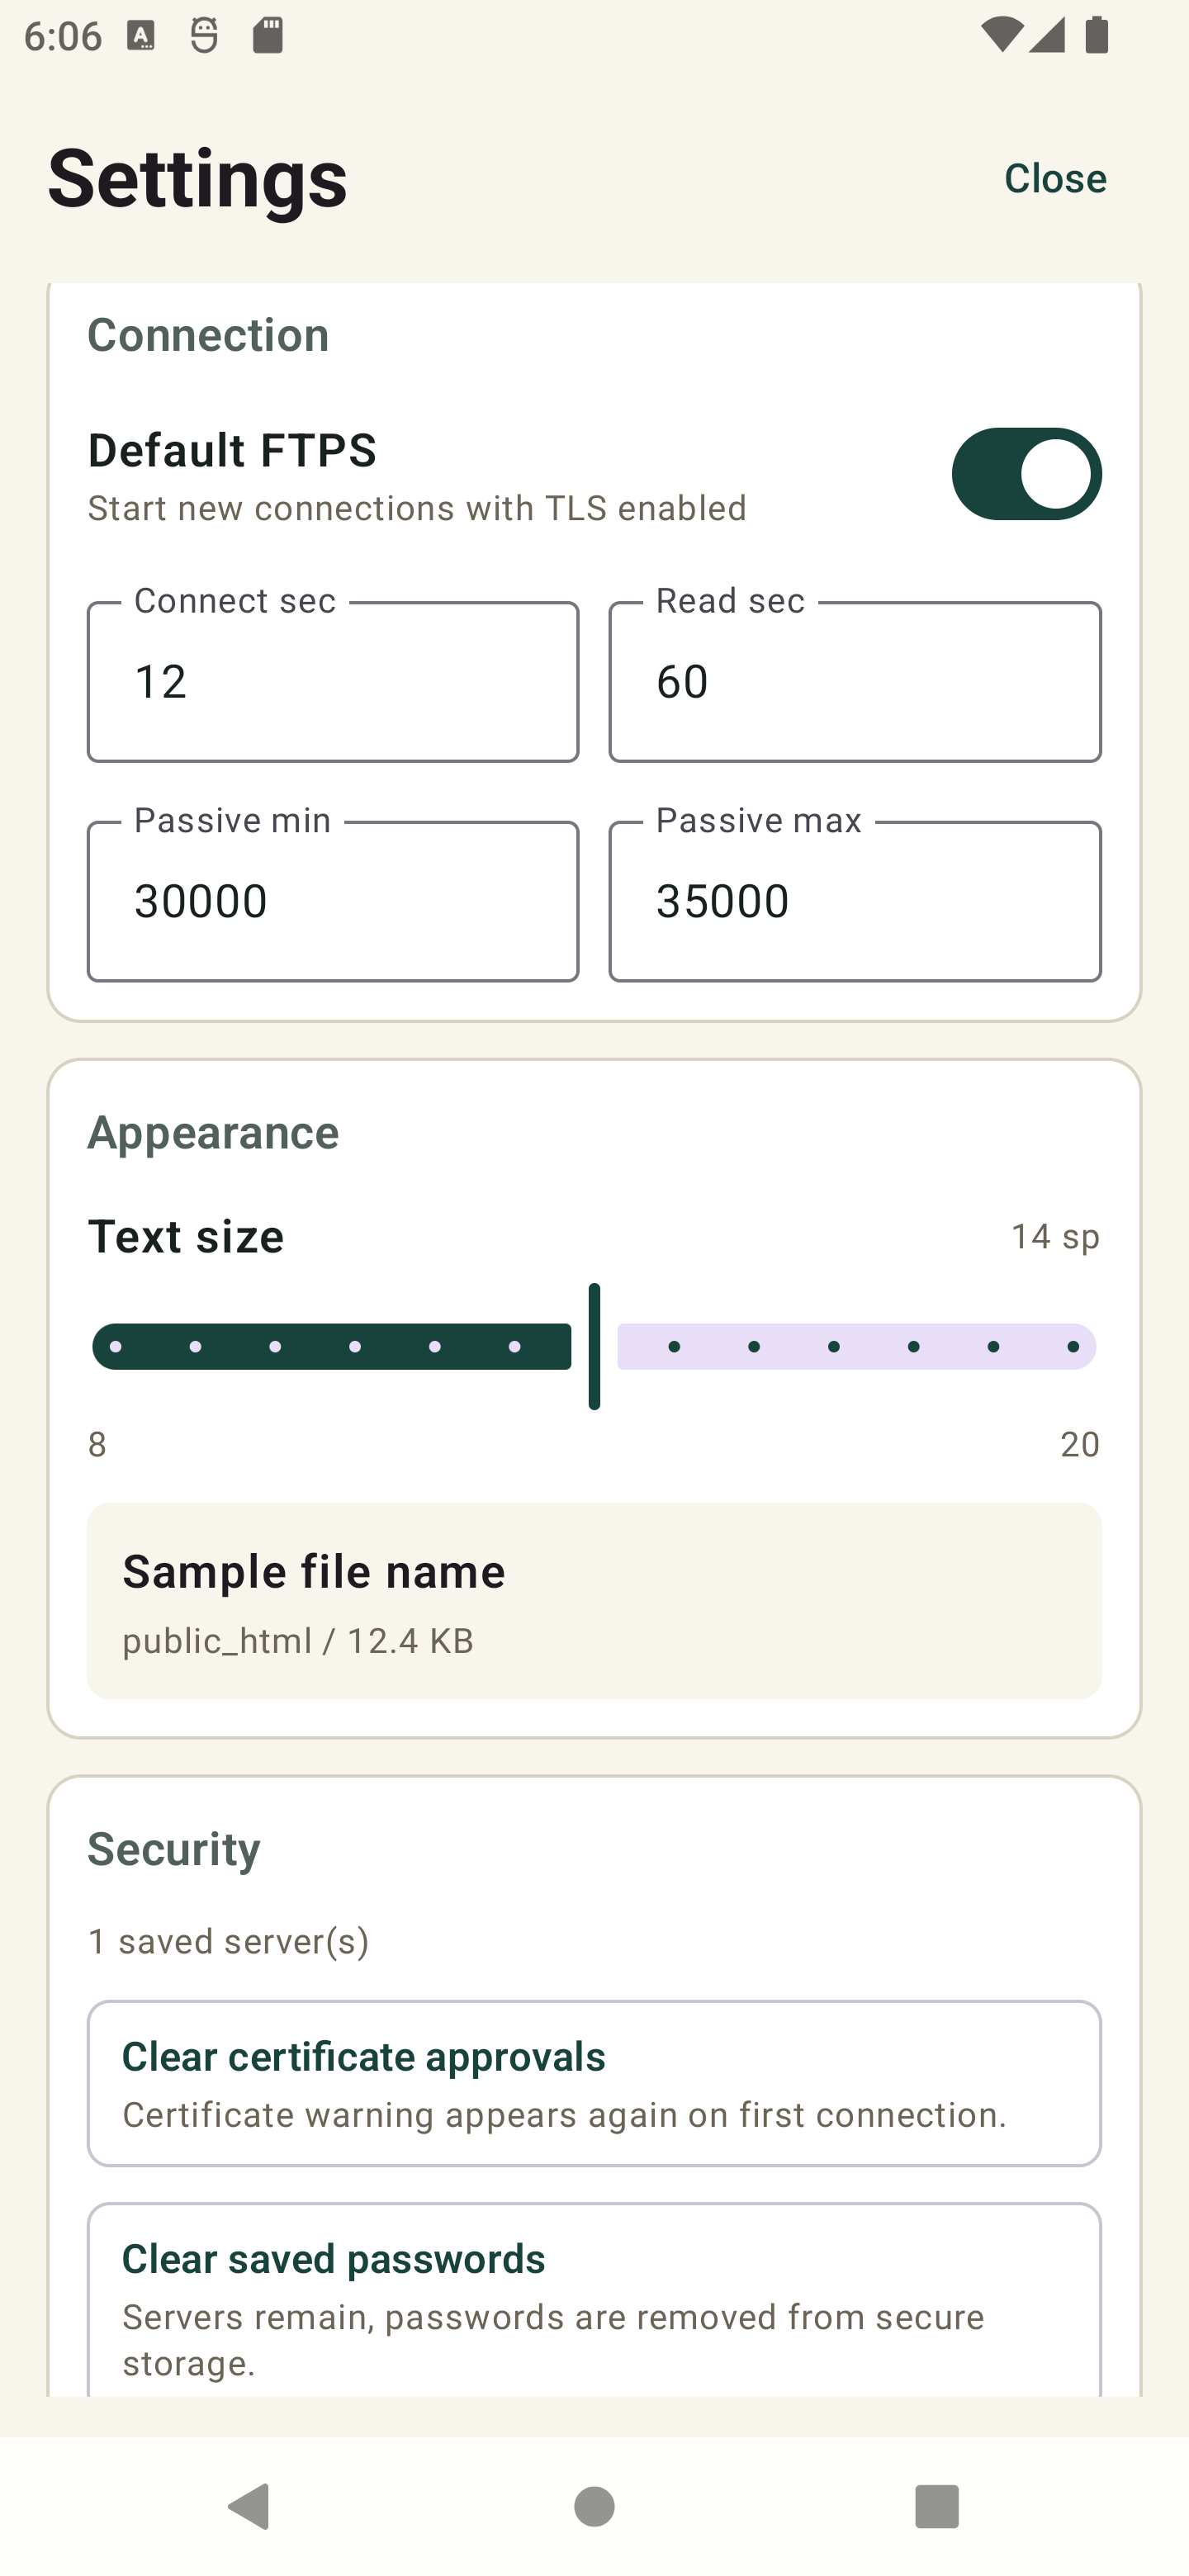Viewport: 1189px width, 2576px height.
Task: Tap the 6:06 clock in status bar
Action: point(62,36)
